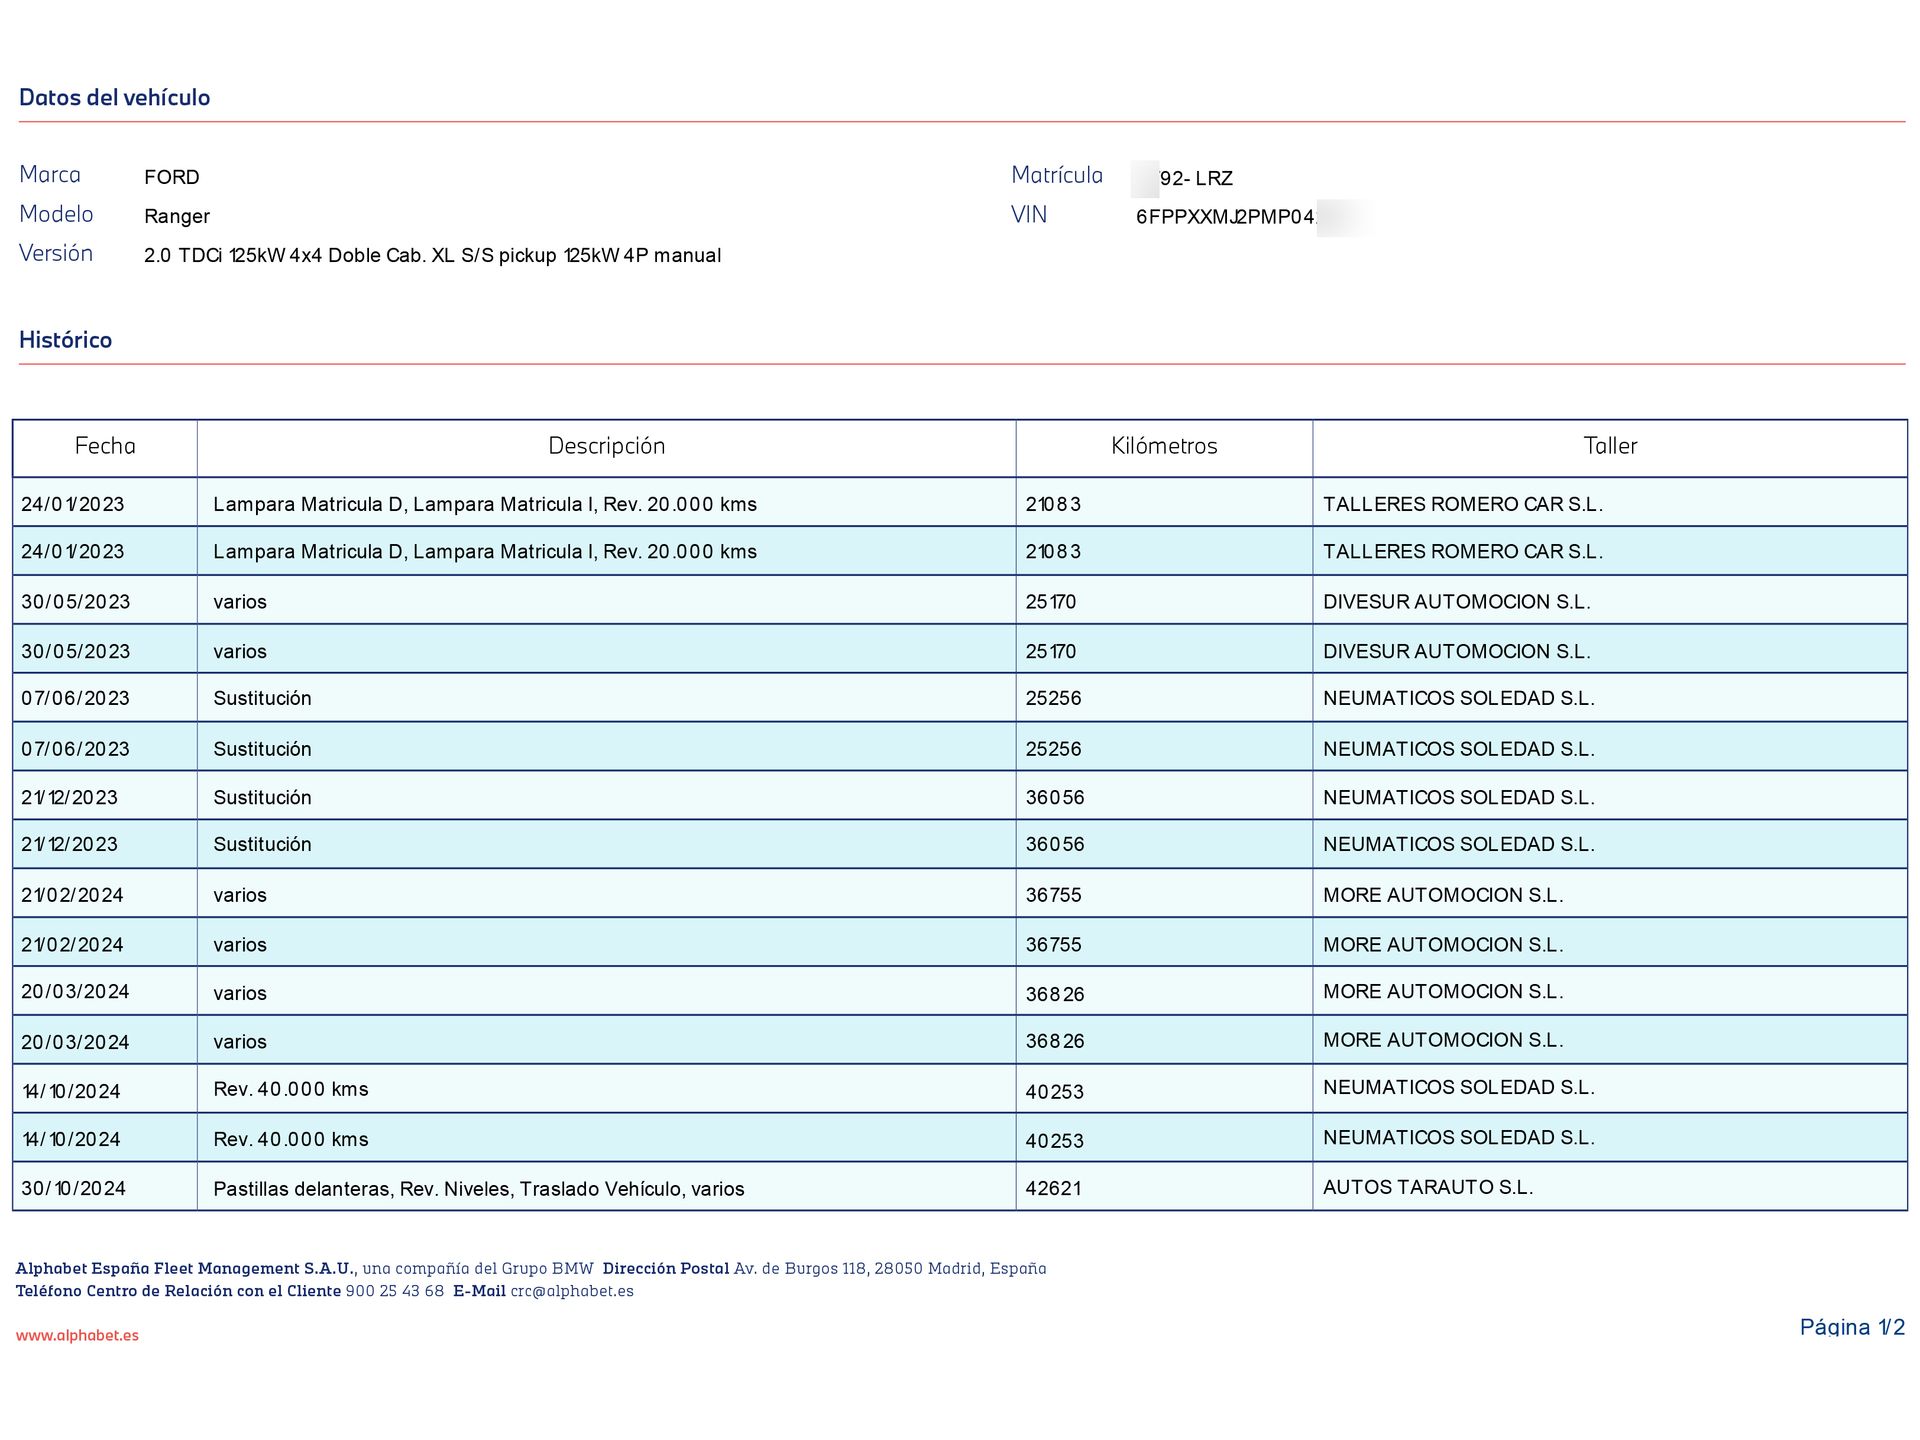Select the phone number '900 25 43 68'
Image resolution: width=1920 pixels, height=1440 pixels.
[x=395, y=1291]
